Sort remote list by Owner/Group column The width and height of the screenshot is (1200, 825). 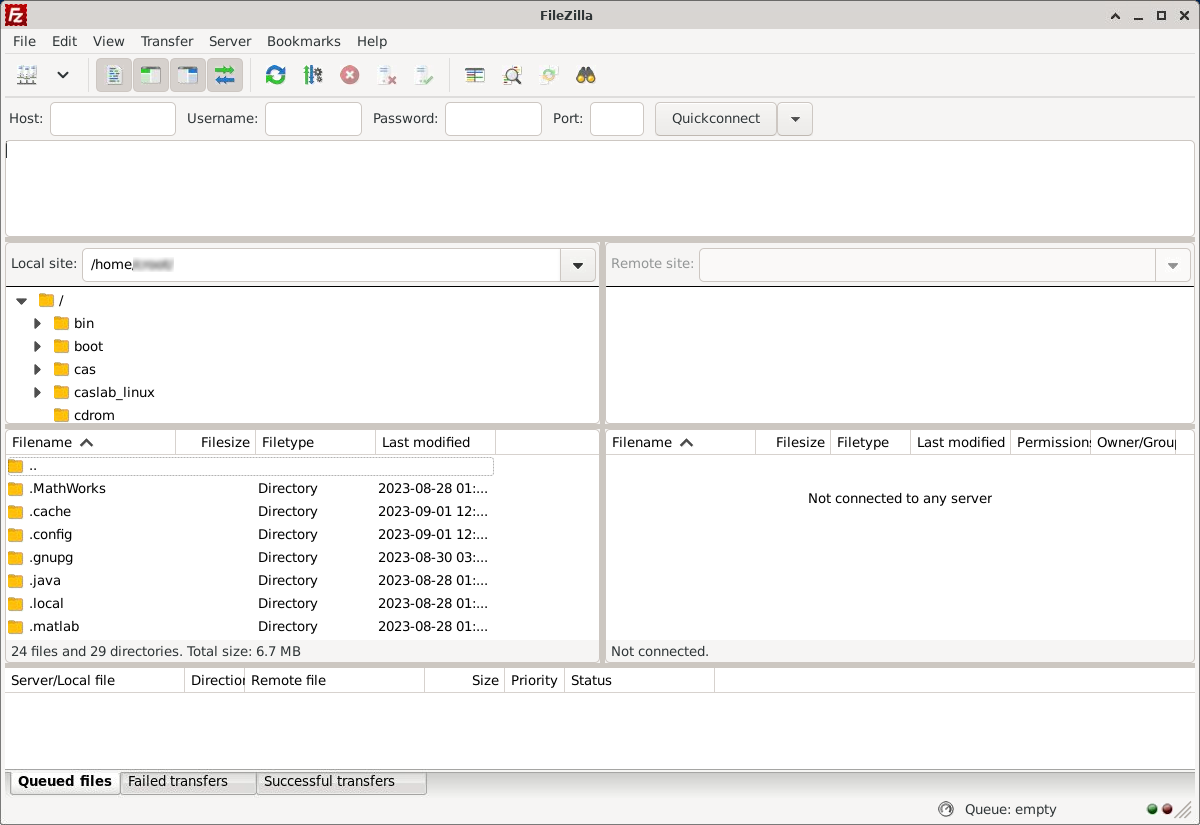(x=1134, y=442)
